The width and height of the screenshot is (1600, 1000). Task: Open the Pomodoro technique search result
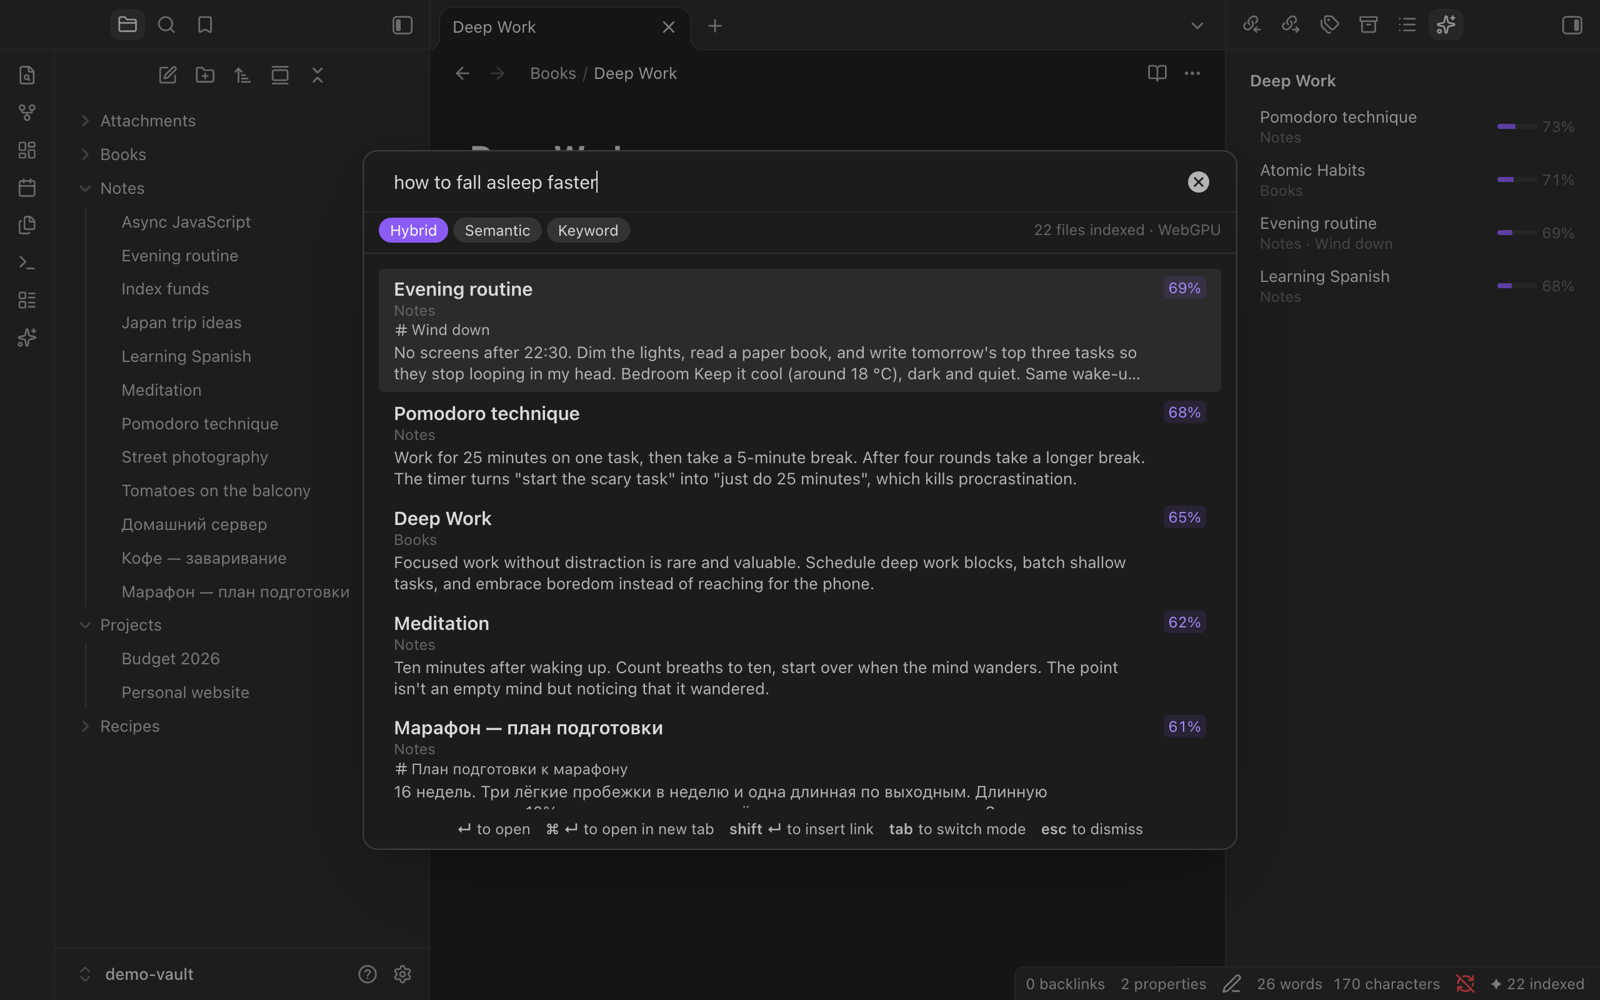point(799,445)
